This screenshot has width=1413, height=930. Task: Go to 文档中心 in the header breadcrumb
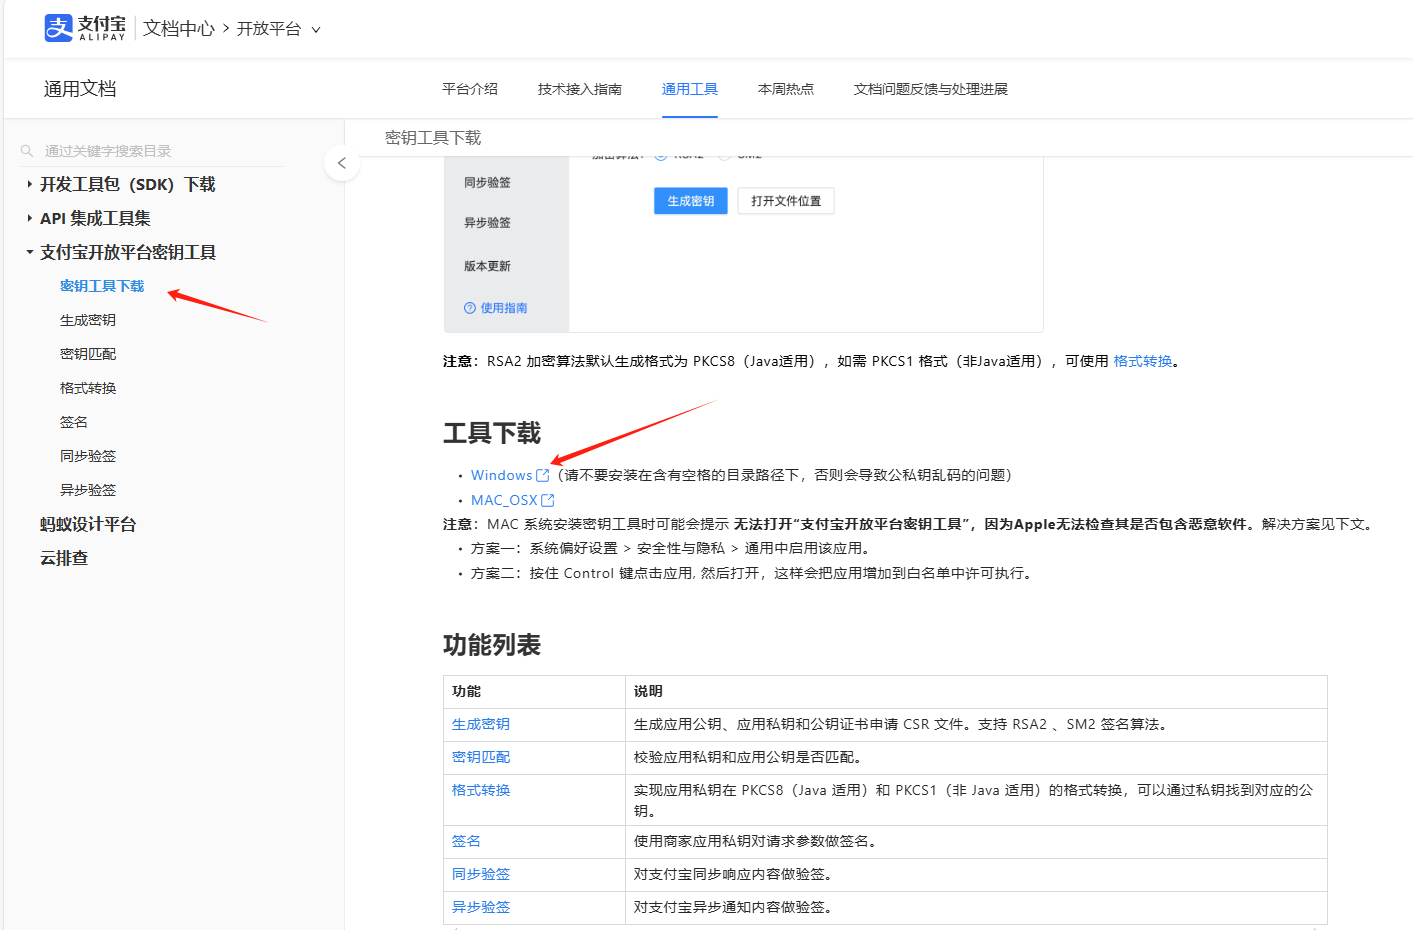coord(179,29)
